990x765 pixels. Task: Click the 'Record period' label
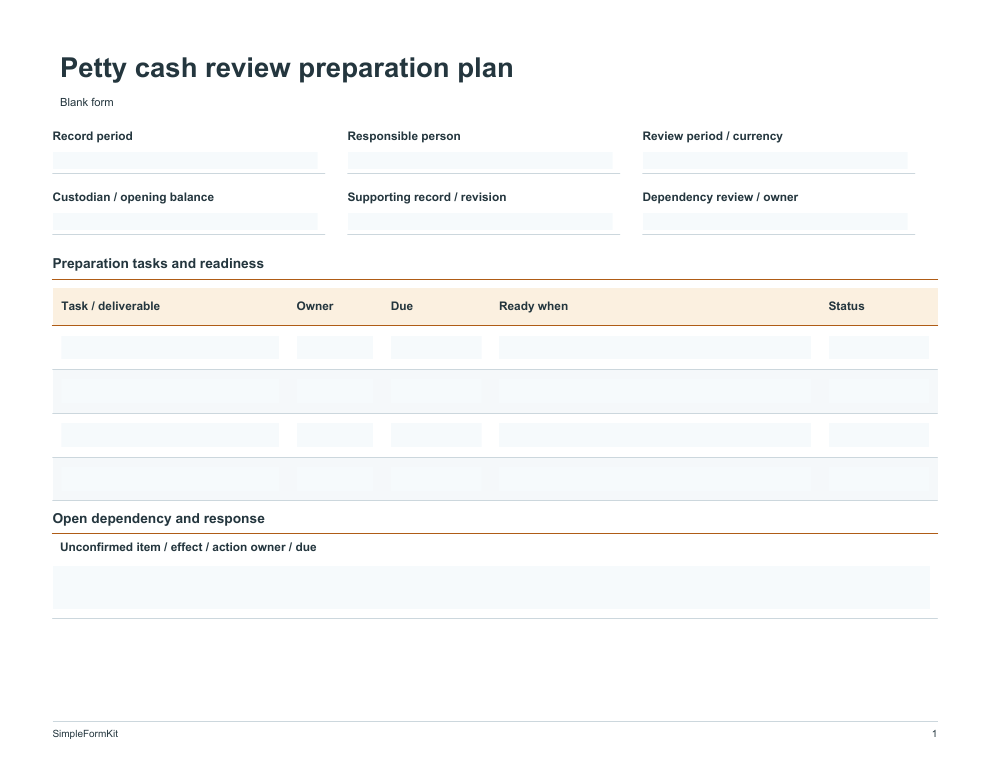92,136
